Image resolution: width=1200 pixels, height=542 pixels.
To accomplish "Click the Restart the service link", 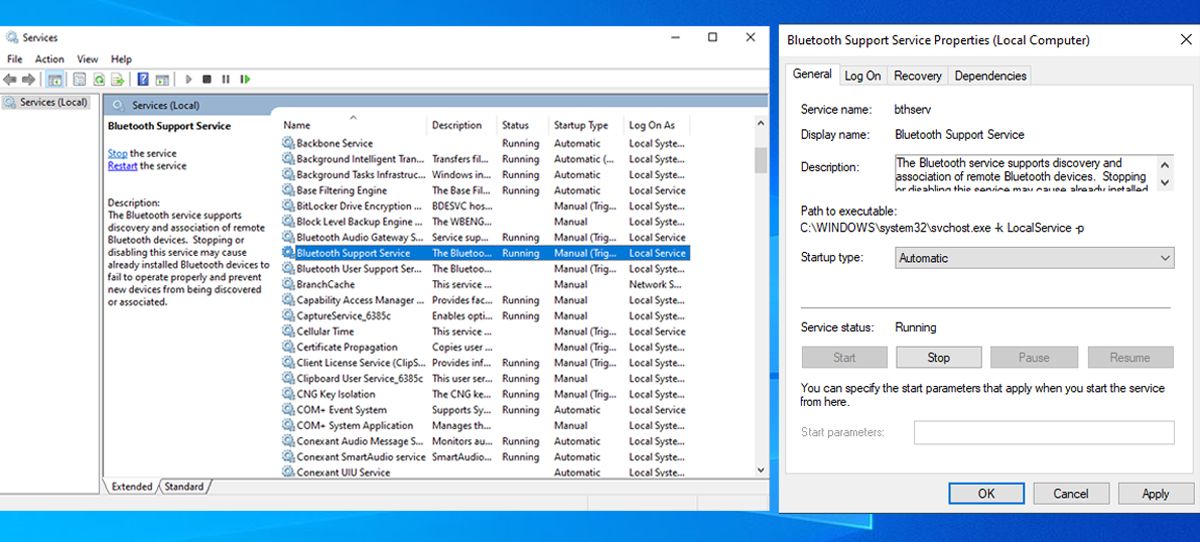I will point(123,166).
